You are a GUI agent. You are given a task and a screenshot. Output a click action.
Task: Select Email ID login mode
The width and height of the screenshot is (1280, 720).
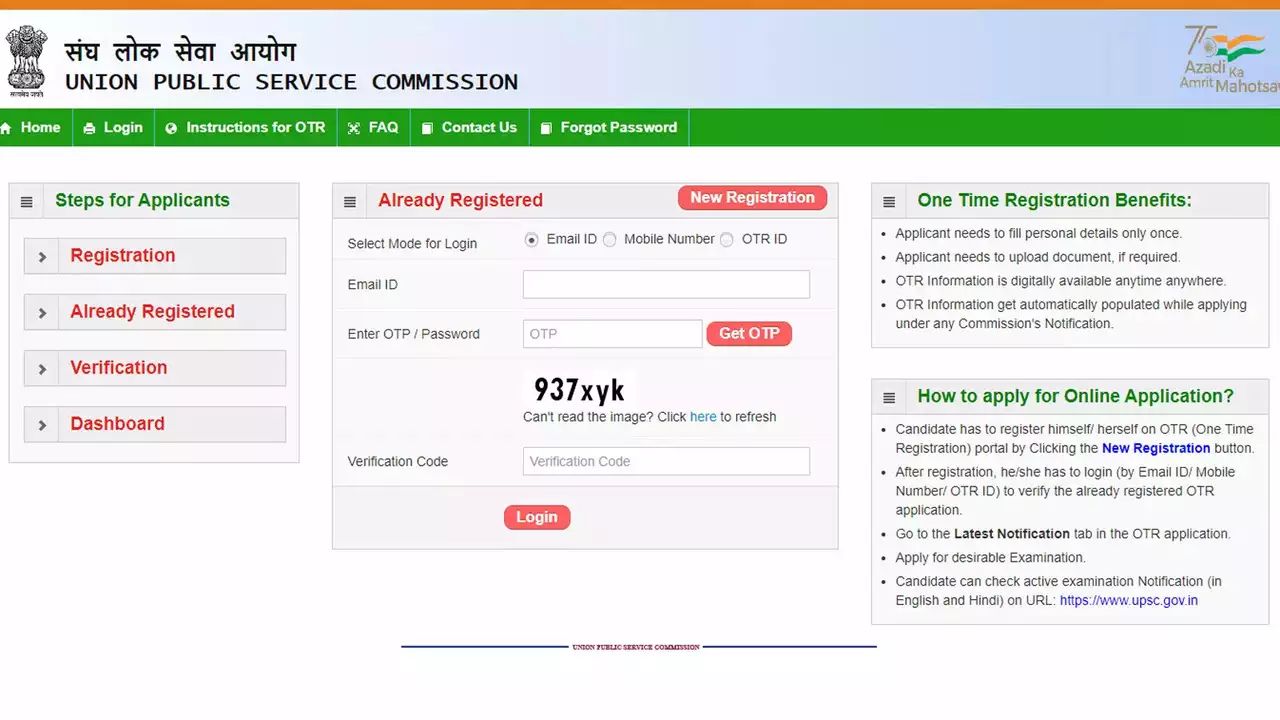pyautogui.click(x=531, y=240)
